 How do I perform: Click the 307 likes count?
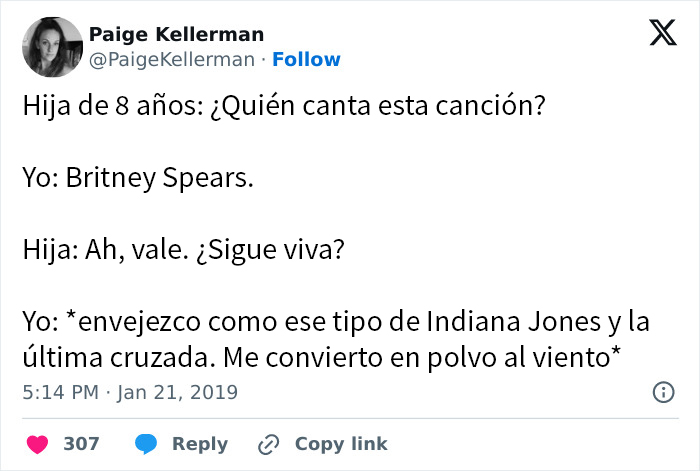coord(81,443)
